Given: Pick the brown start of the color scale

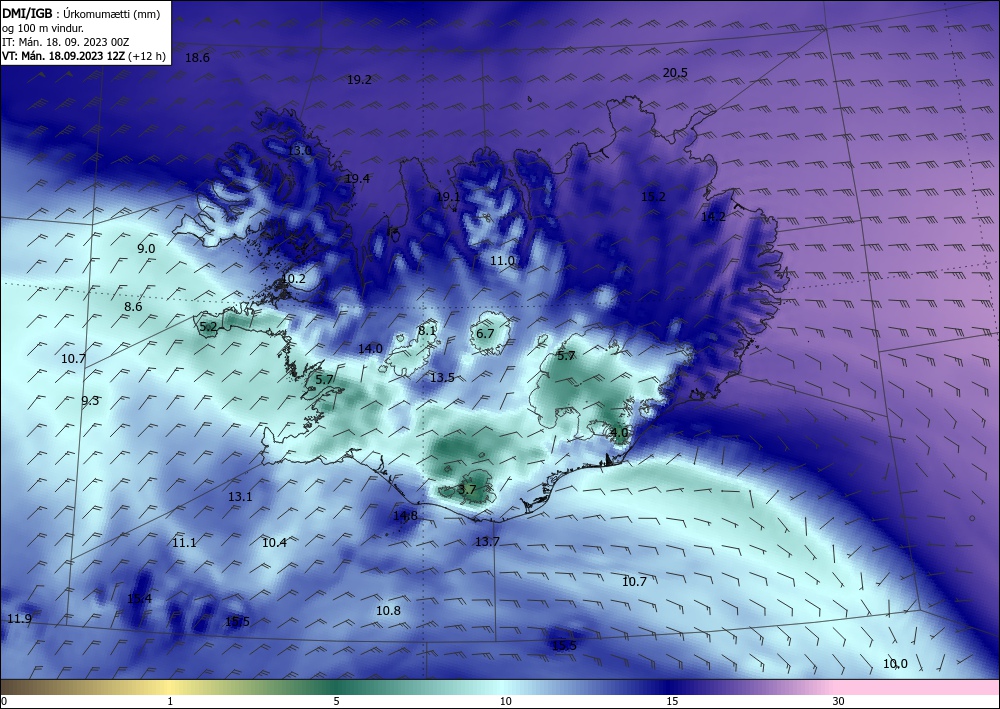Looking at the screenshot, I should pos(19,687).
